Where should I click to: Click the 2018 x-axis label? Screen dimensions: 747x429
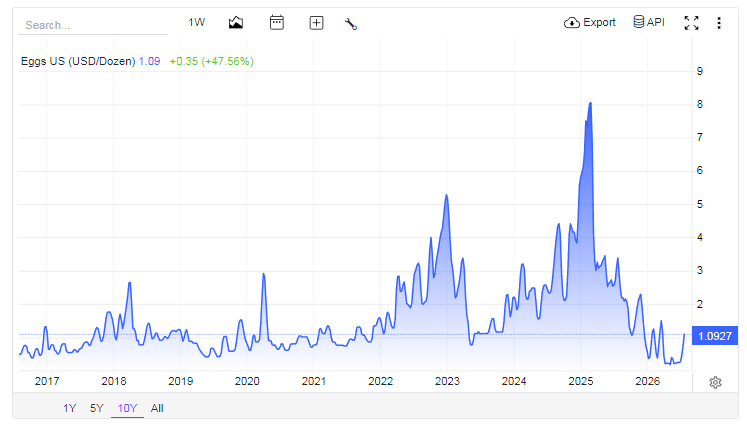tap(113, 381)
